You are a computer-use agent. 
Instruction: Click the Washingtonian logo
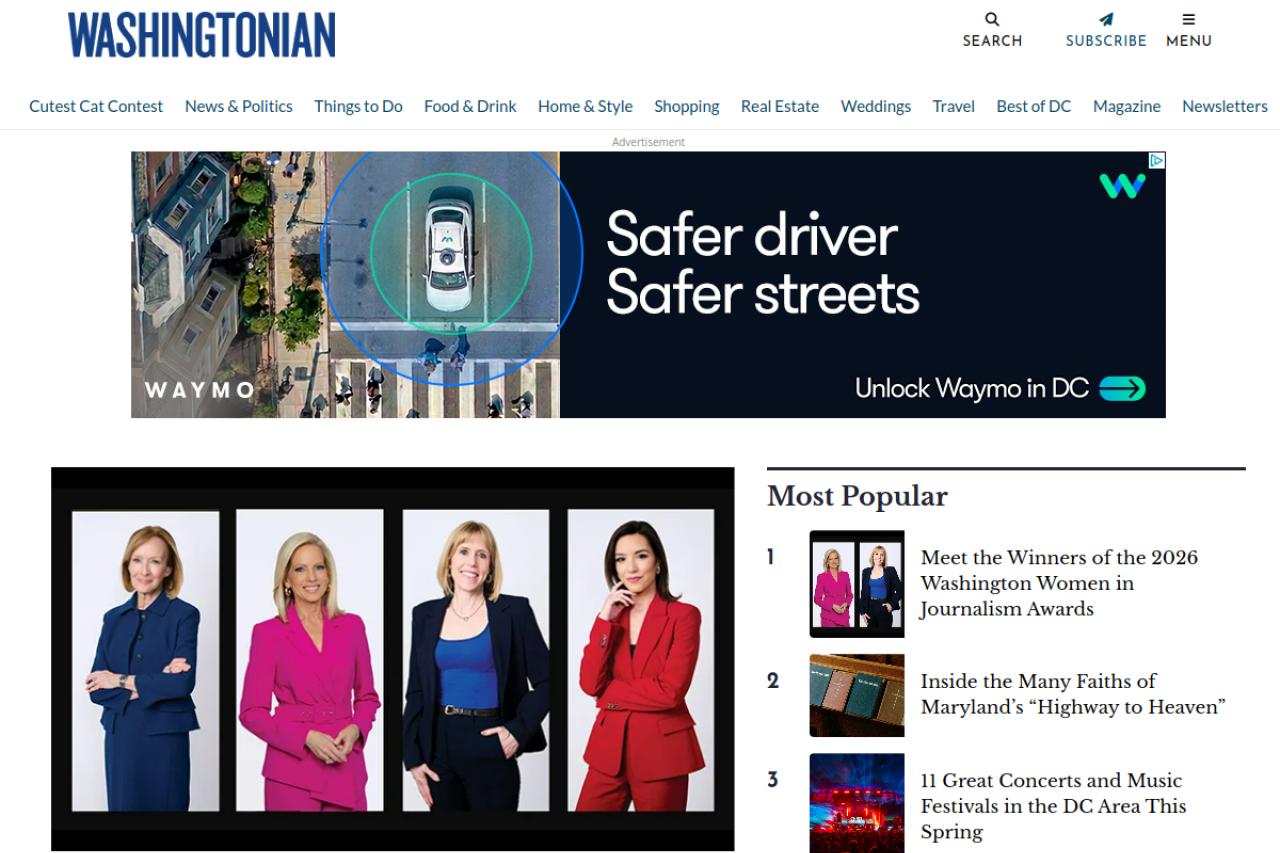[202, 36]
